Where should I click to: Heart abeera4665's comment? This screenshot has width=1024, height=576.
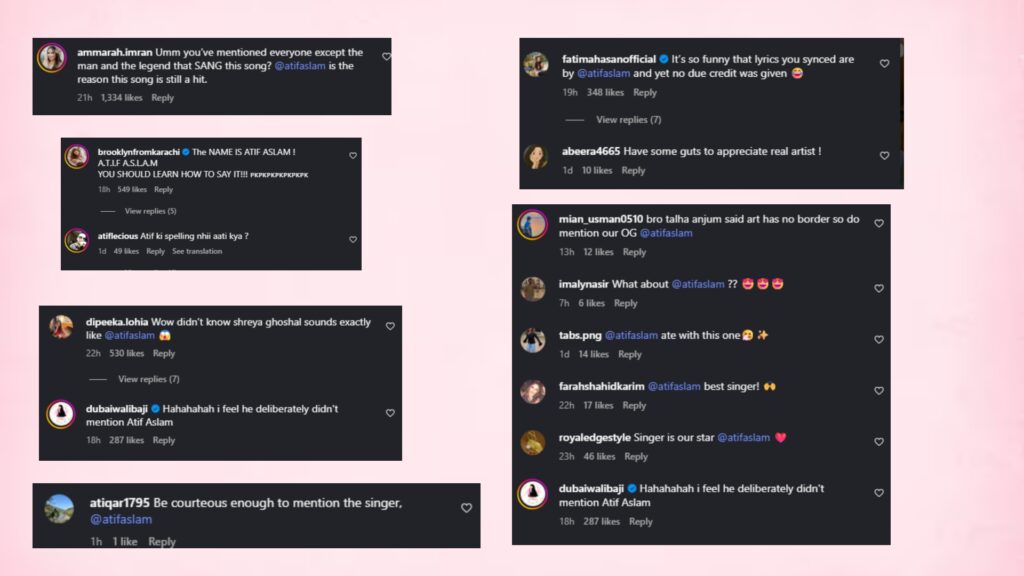tap(884, 156)
